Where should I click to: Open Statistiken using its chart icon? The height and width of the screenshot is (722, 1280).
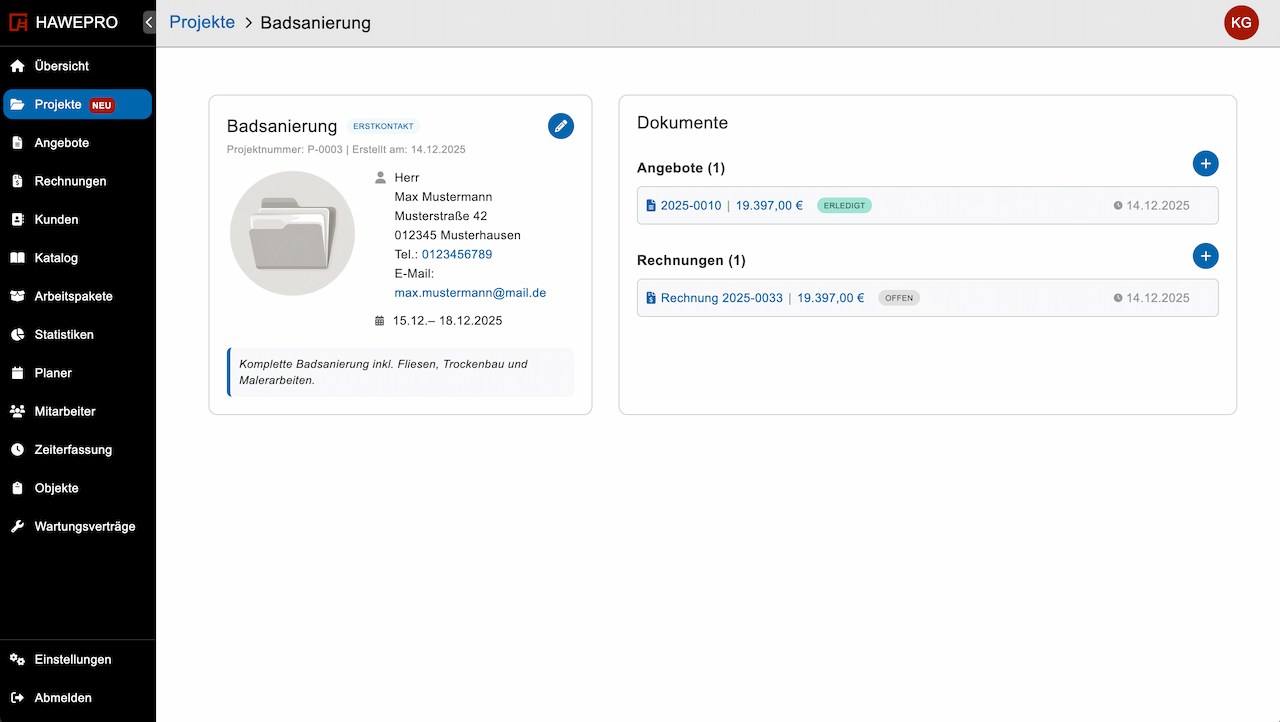(20, 334)
